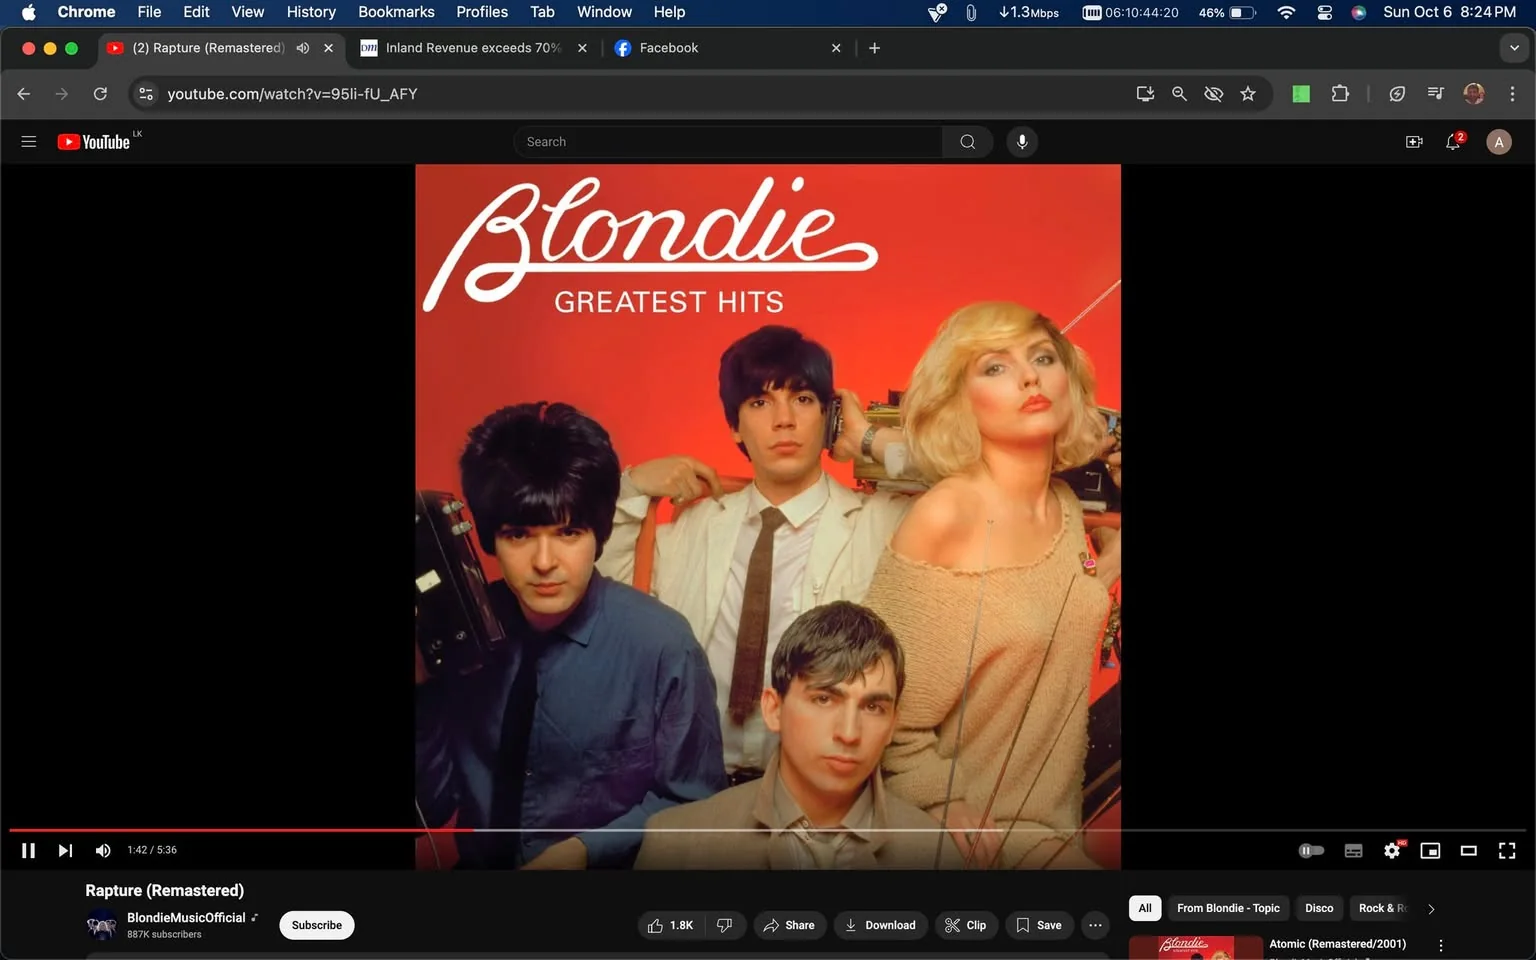Image resolution: width=1536 pixels, height=960 pixels.
Task: Open the crossed-out eye blocked indicator
Action: click(x=1214, y=94)
